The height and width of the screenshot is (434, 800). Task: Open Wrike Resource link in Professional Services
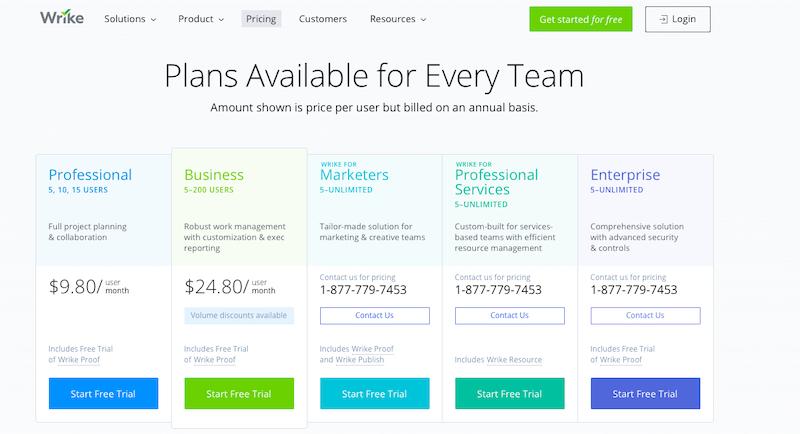tap(514, 360)
